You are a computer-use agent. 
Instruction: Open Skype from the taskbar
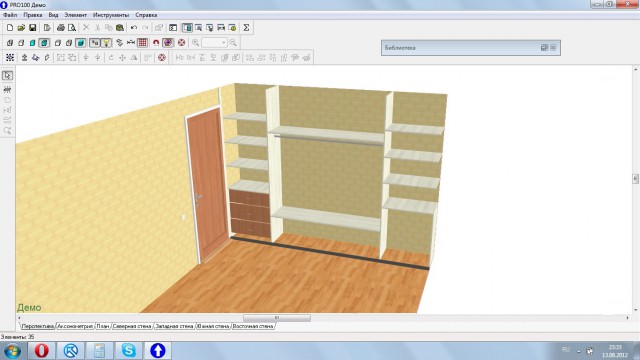click(x=129, y=351)
